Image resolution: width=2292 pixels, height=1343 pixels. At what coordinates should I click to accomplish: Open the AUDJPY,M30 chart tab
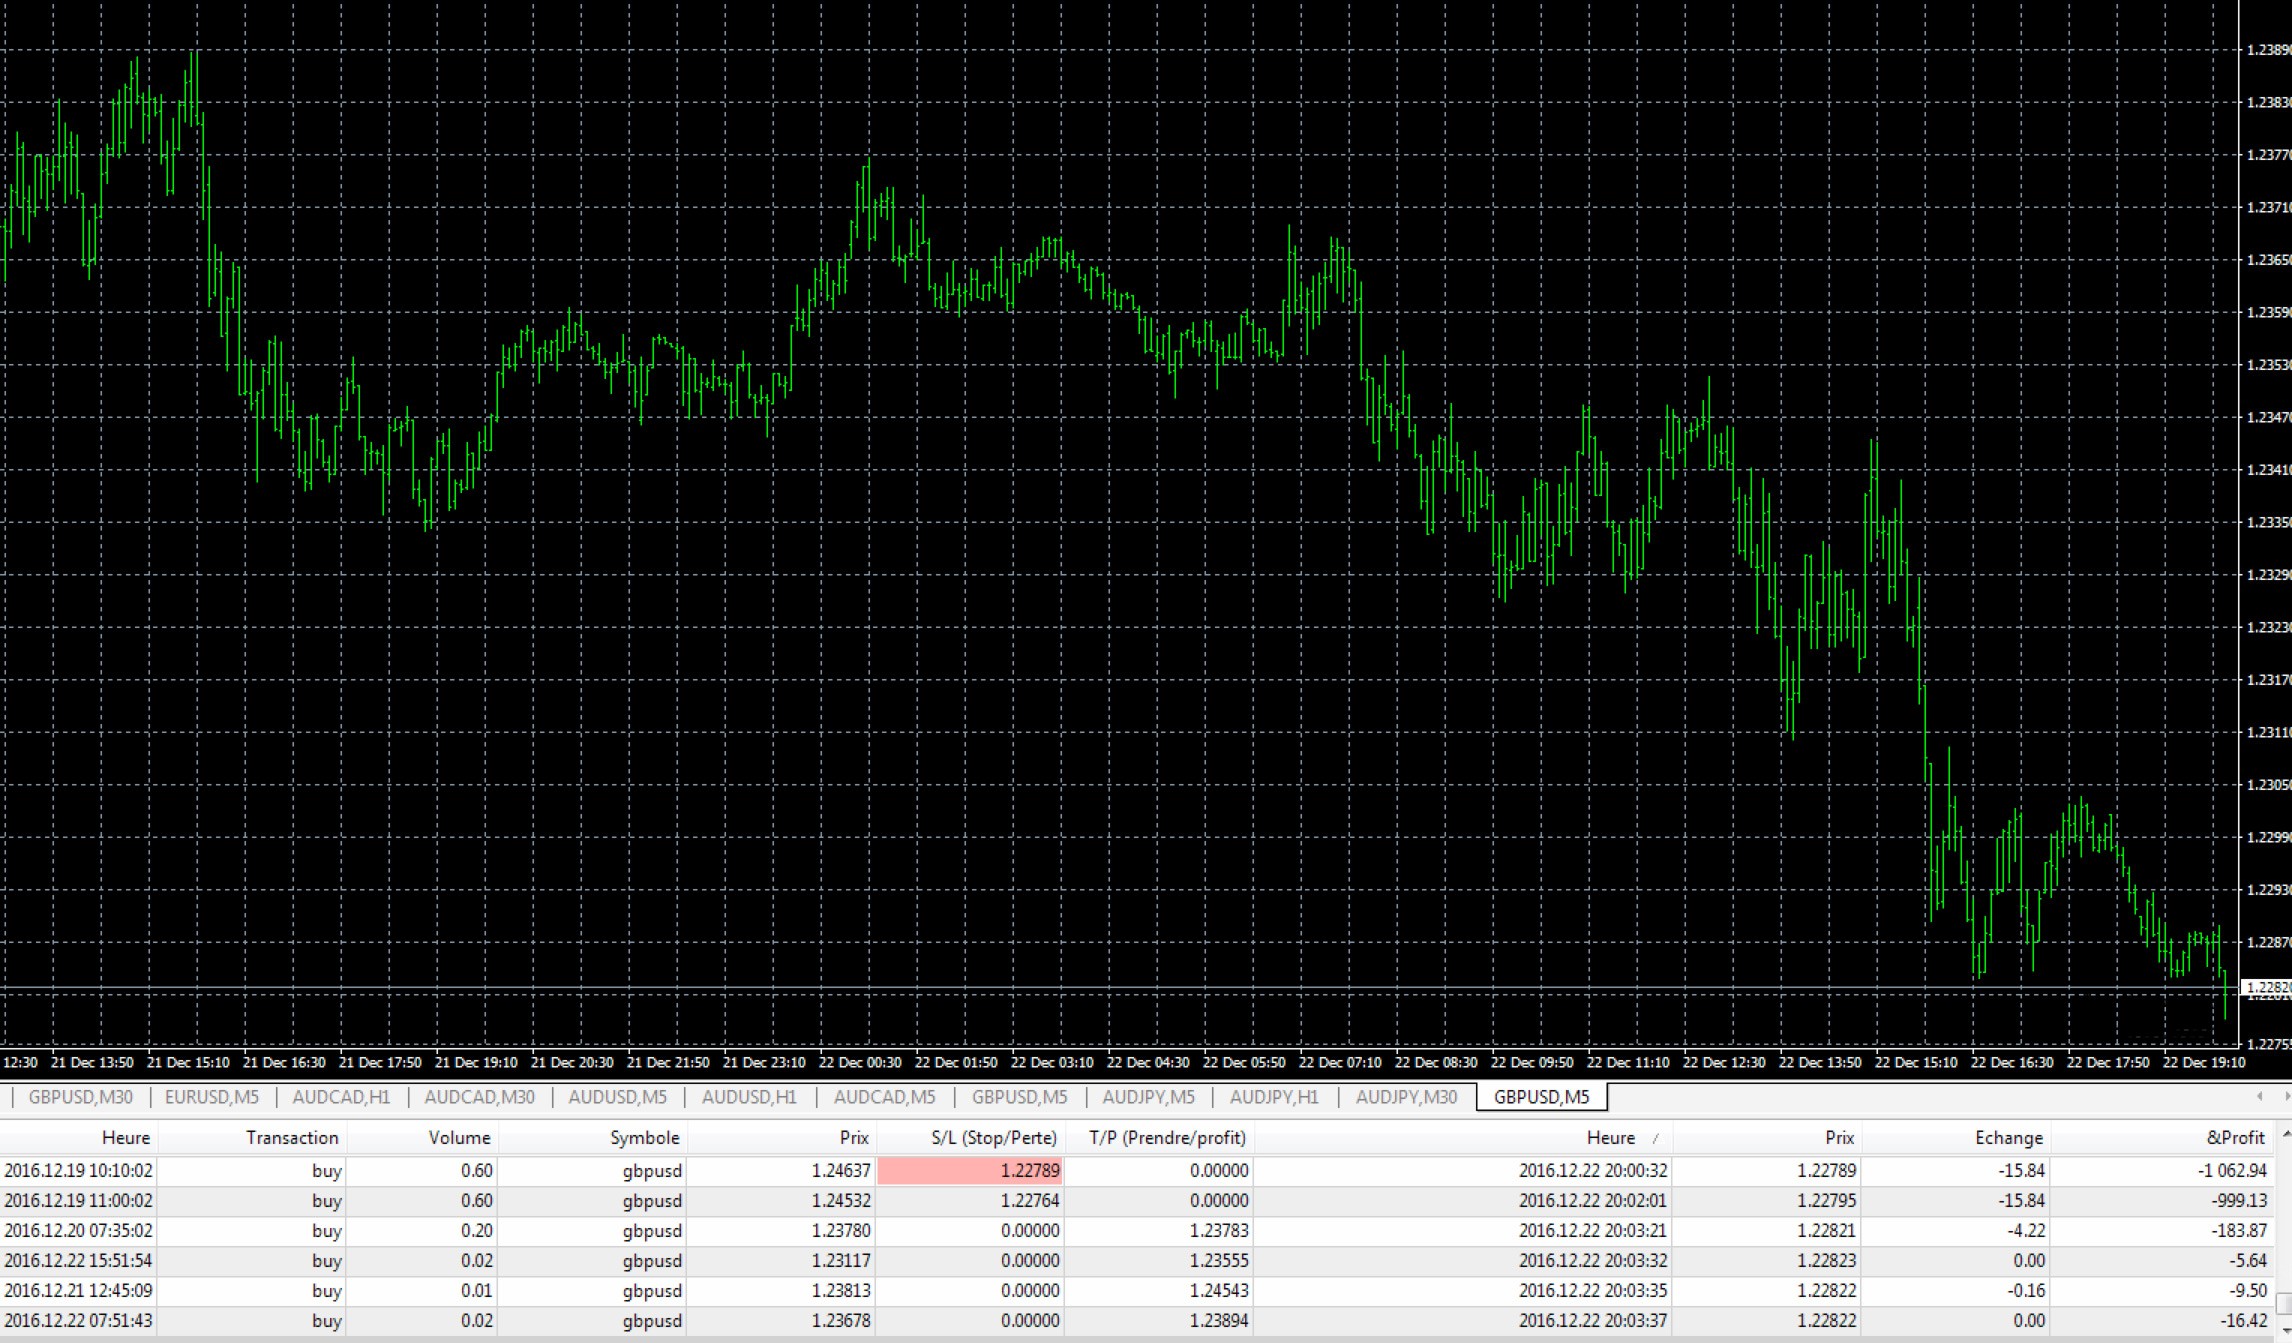1406,1097
